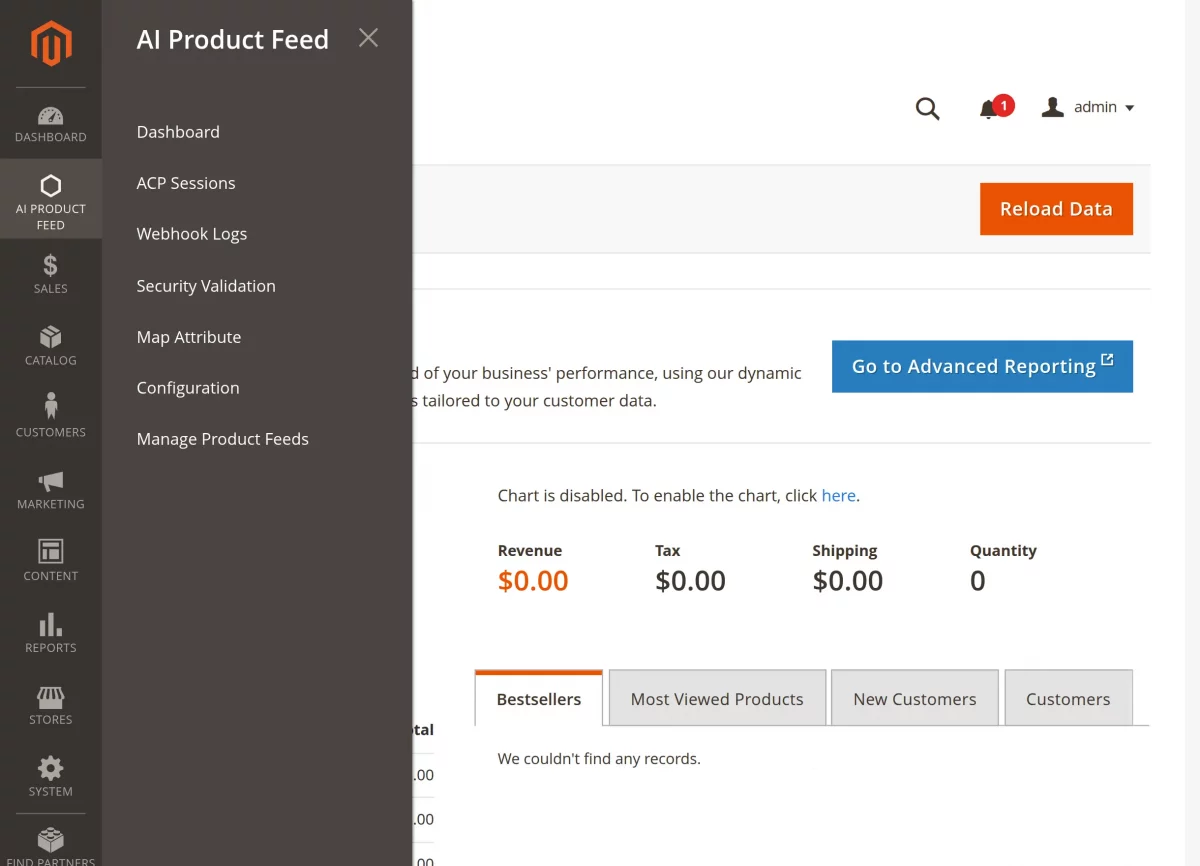Switch to the Most Viewed Products tab

(x=716, y=698)
